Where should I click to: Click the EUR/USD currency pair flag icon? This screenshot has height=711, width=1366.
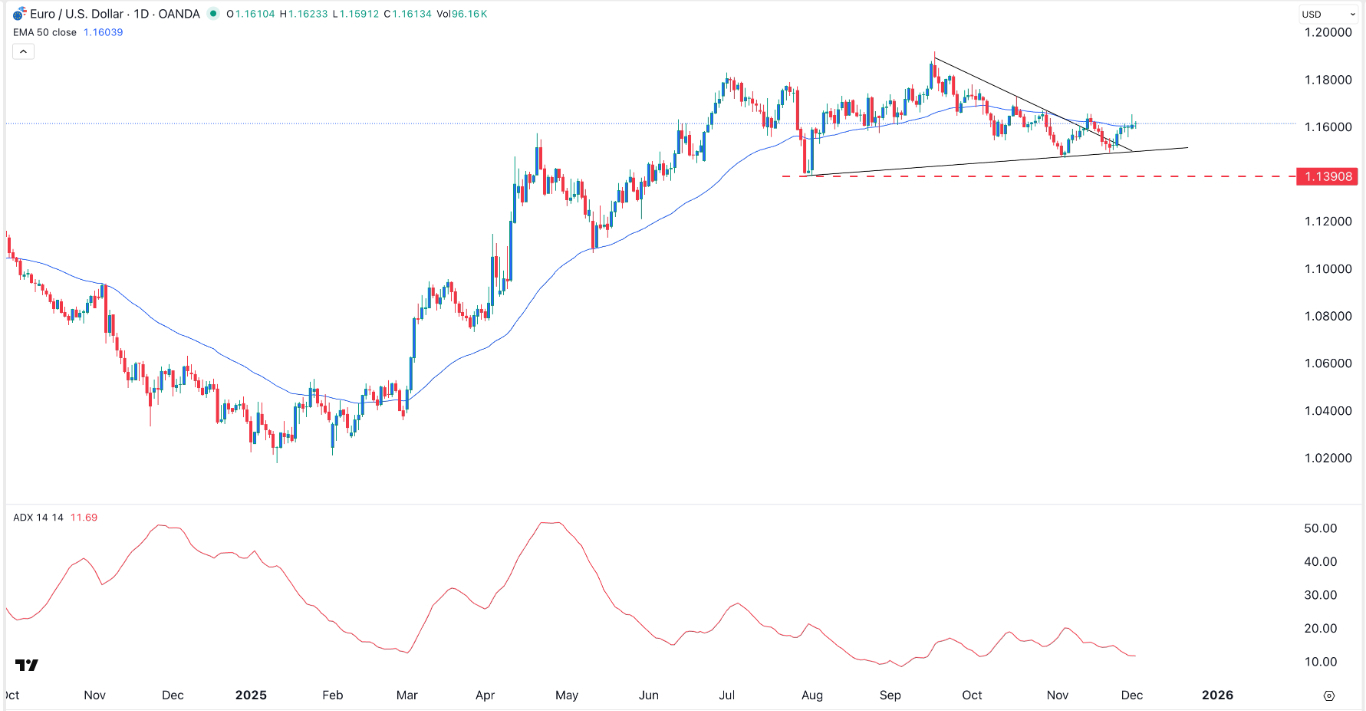tap(19, 13)
